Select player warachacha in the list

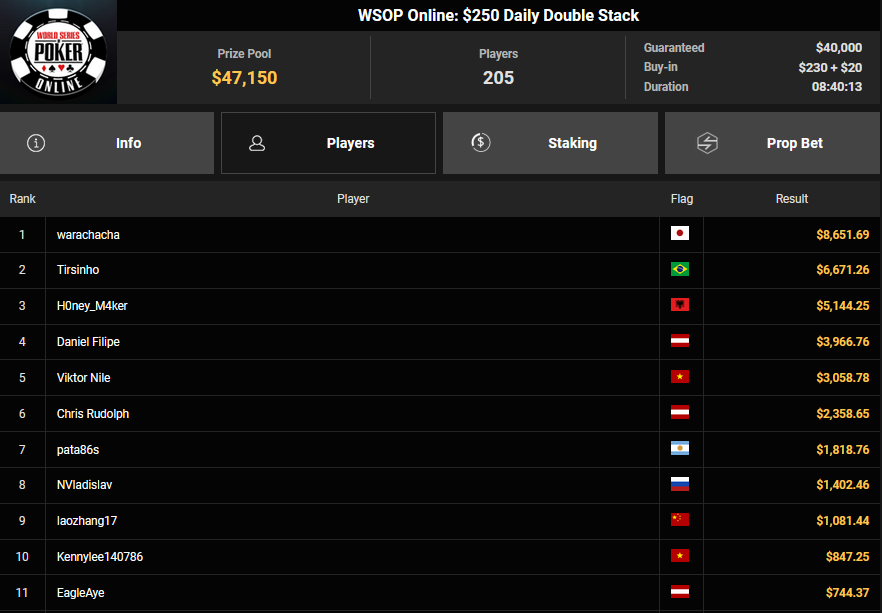tap(88, 234)
